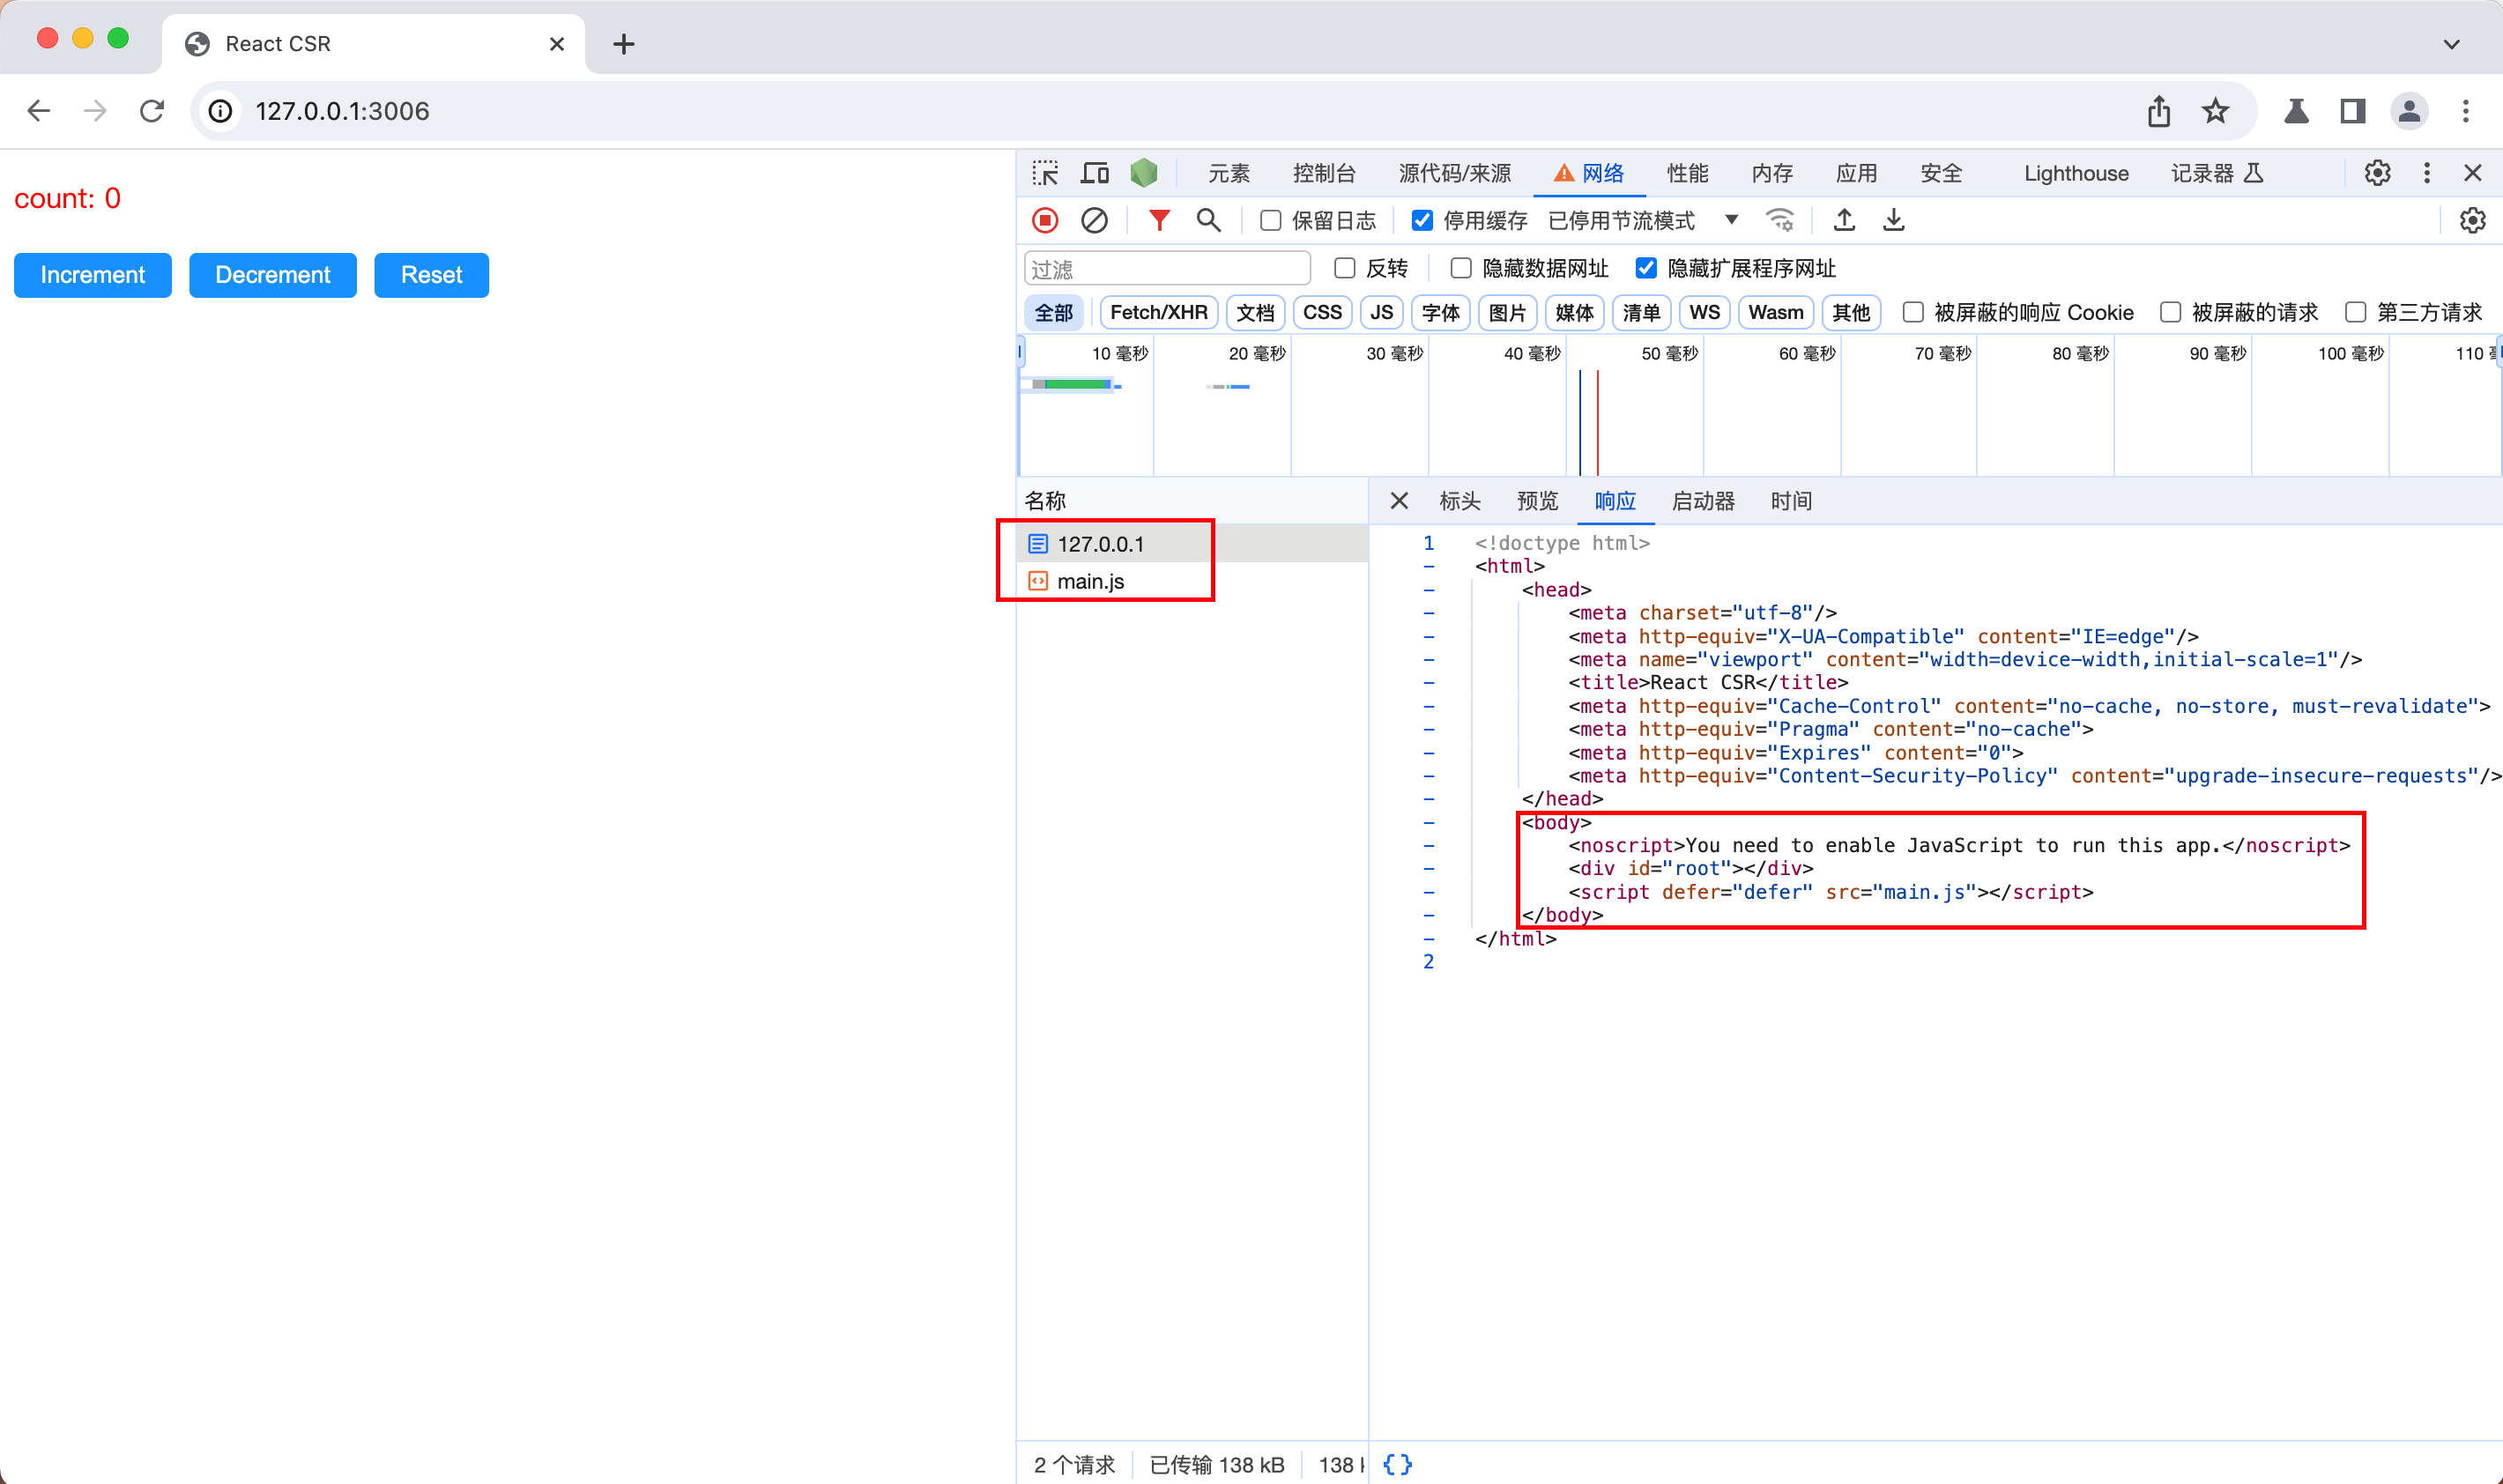Uncheck 停用缓存 checkbox
2503x1484 pixels.
(x=1421, y=220)
